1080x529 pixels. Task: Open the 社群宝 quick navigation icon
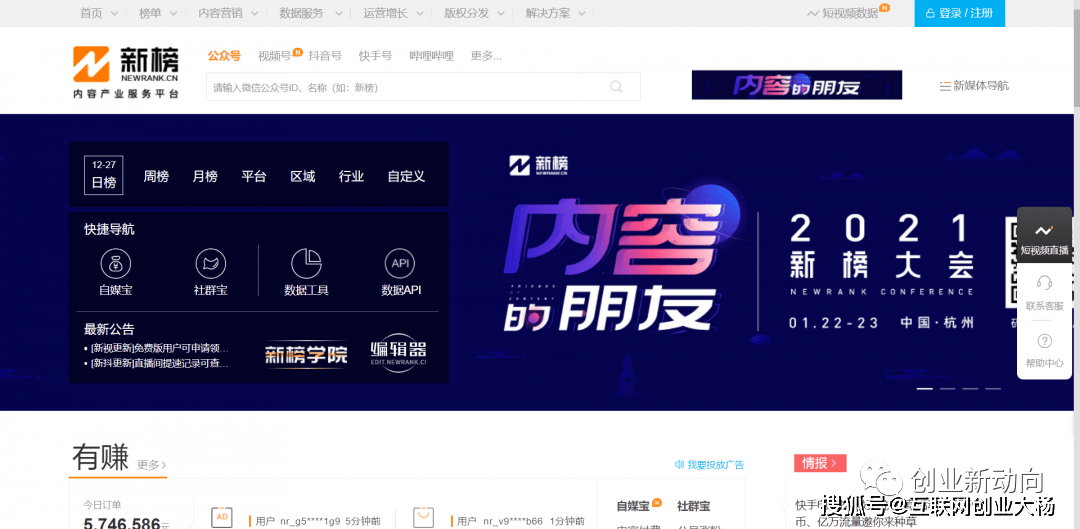pyautogui.click(x=211, y=263)
